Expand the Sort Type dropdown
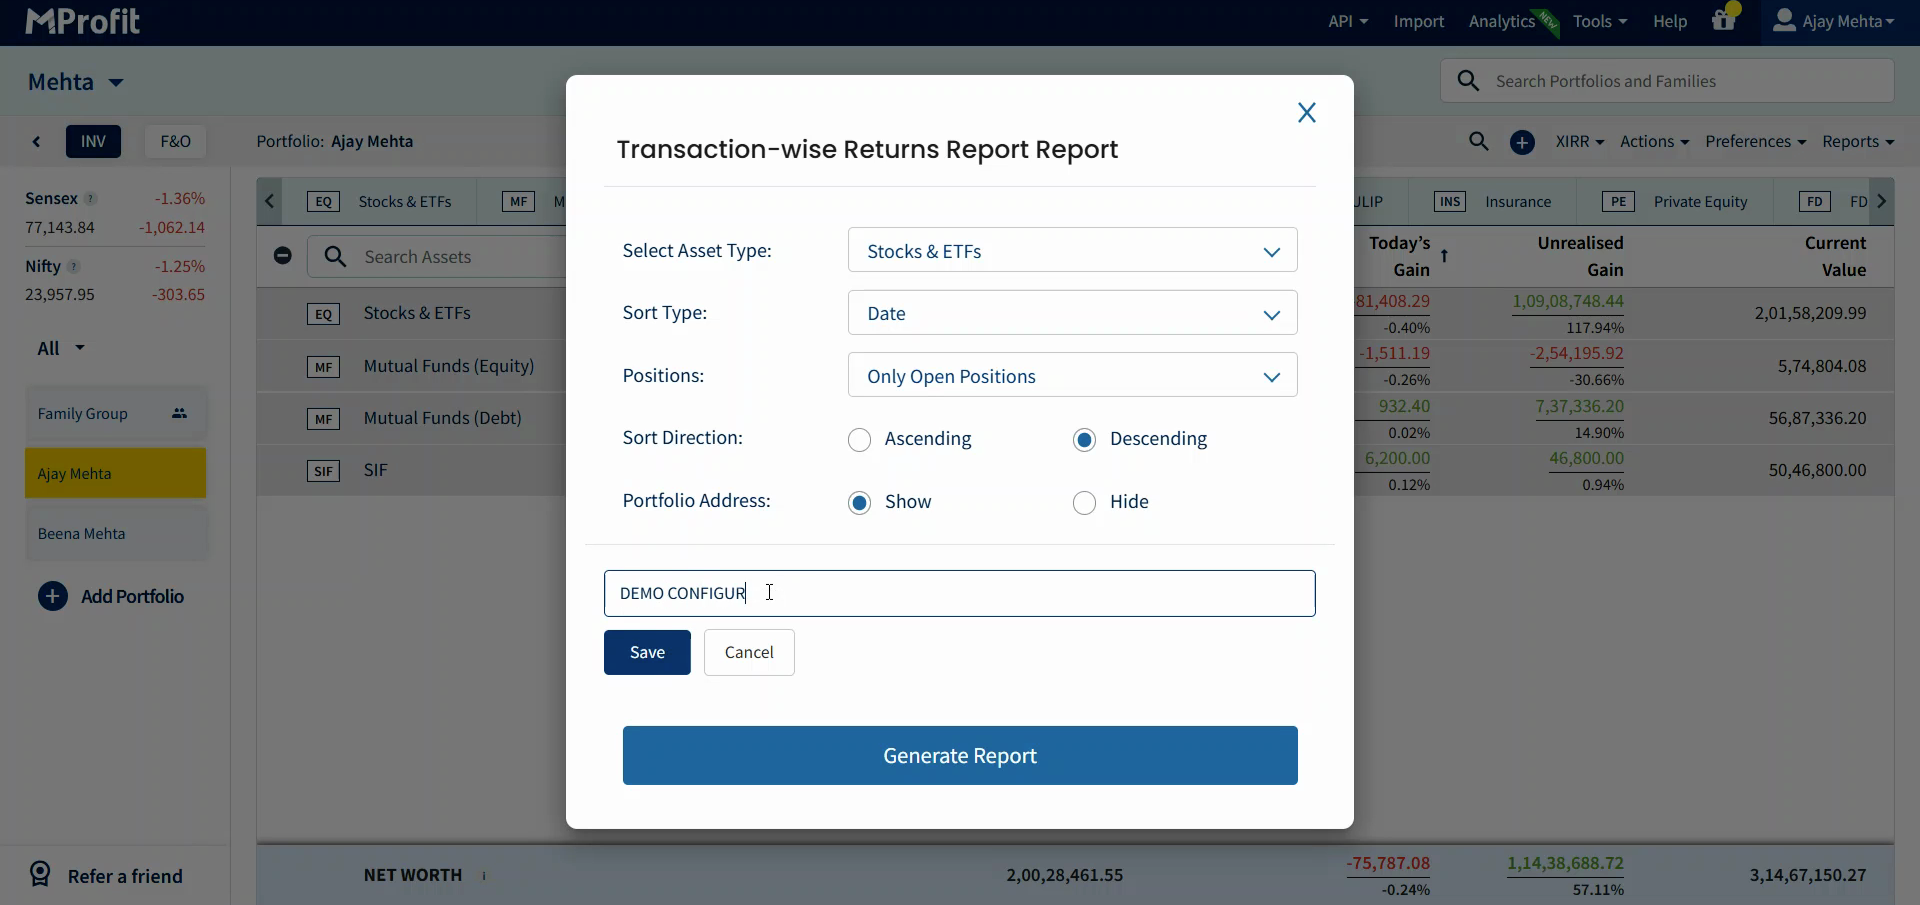This screenshot has height=905, width=1920. pos(1072,313)
